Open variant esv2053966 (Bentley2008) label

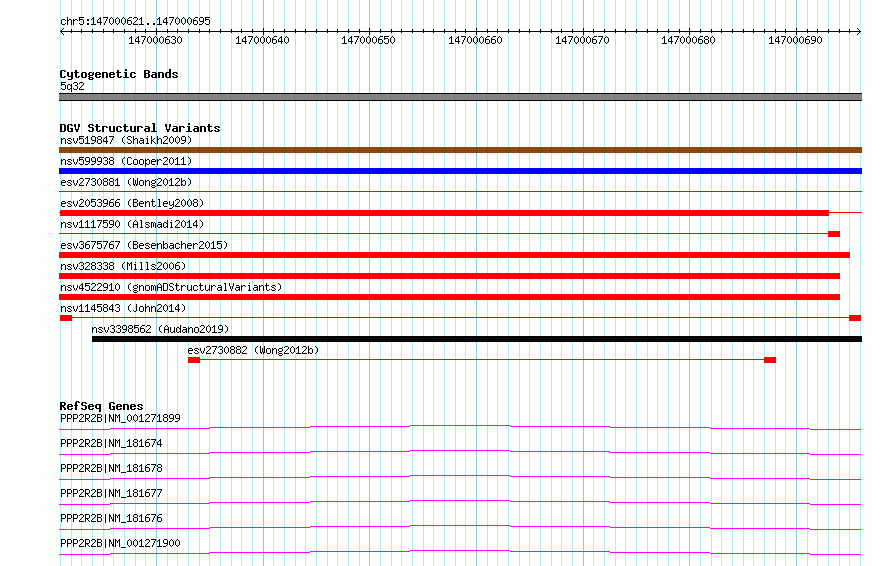point(132,203)
